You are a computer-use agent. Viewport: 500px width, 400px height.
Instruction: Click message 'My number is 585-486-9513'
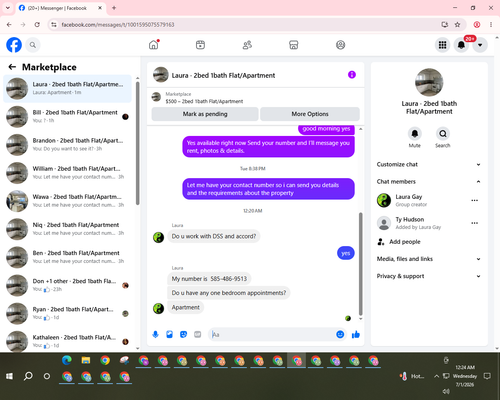[x=209, y=279]
